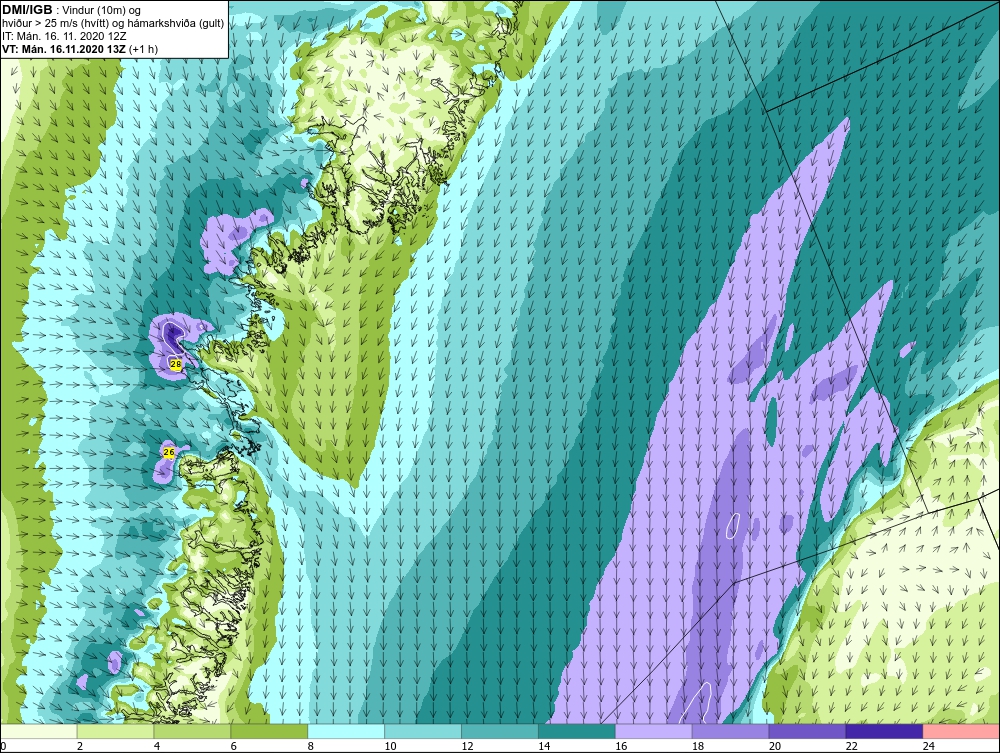The image size is (1000, 753).
Task: Click the legend scale number 16
Action: [621, 746]
